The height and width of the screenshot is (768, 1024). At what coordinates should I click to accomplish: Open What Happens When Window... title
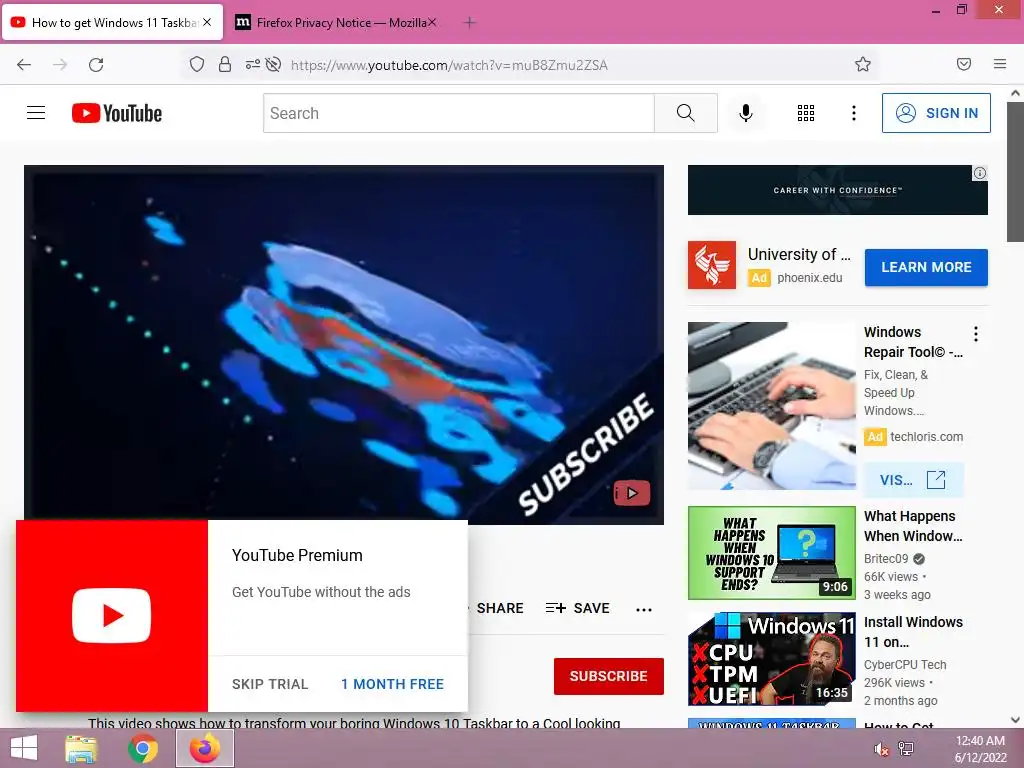pyautogui.click(x=912, y=526)
